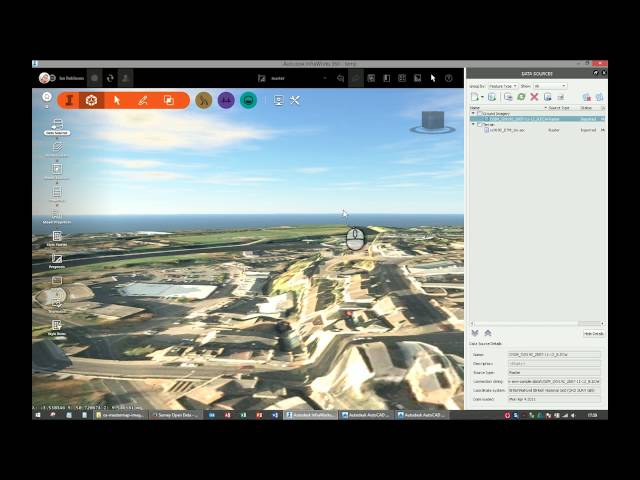Image resolution: width=640 pixels, height=480 pixels.
Task: Open the Proposals sidebar icon
Action: pyautogui.click(x=57, y=260)
